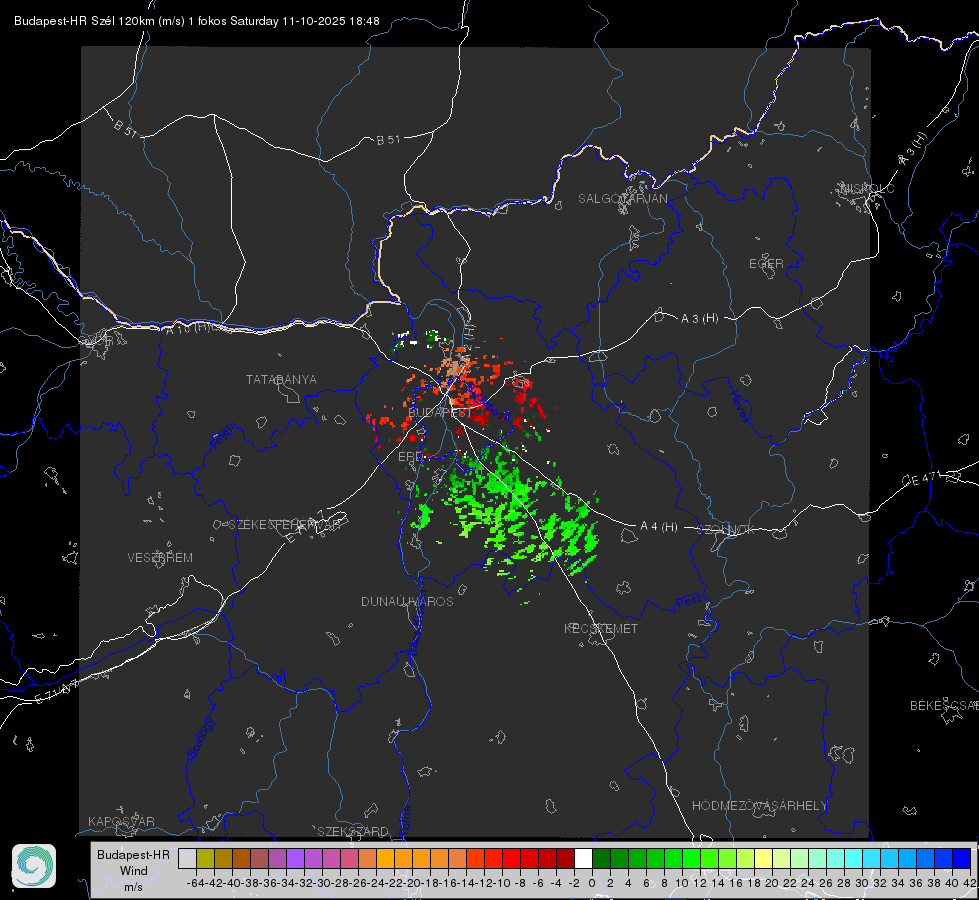979x900 pixels.
Task: Click the B 51 label nearer the map center
Action: [x=388, y=140]
